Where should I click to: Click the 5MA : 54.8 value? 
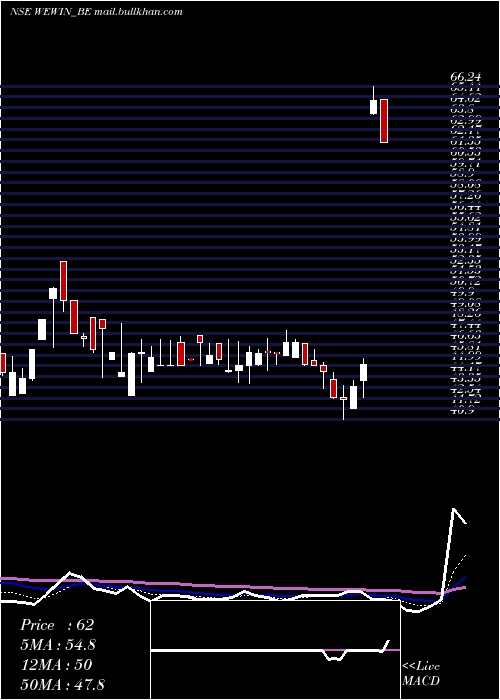58,645
